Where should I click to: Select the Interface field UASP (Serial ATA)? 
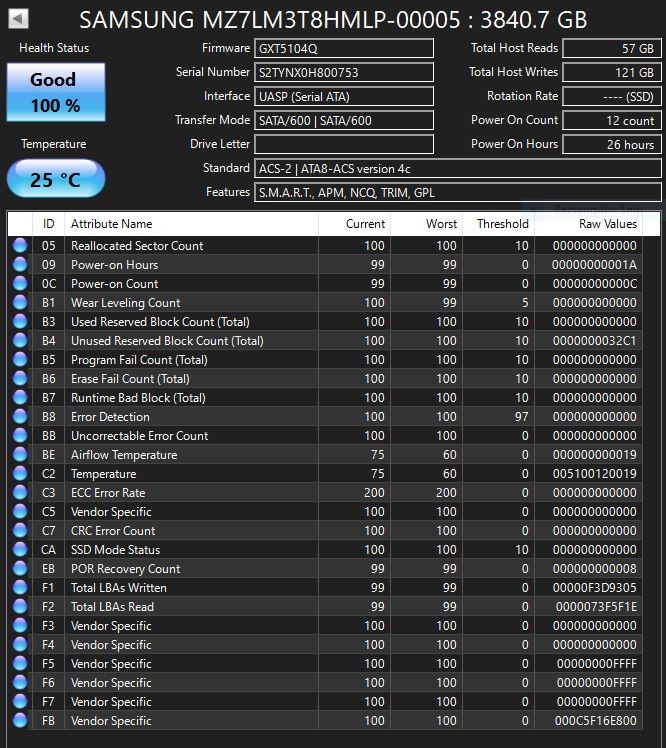pyautogui.click(x=343, y=96)
